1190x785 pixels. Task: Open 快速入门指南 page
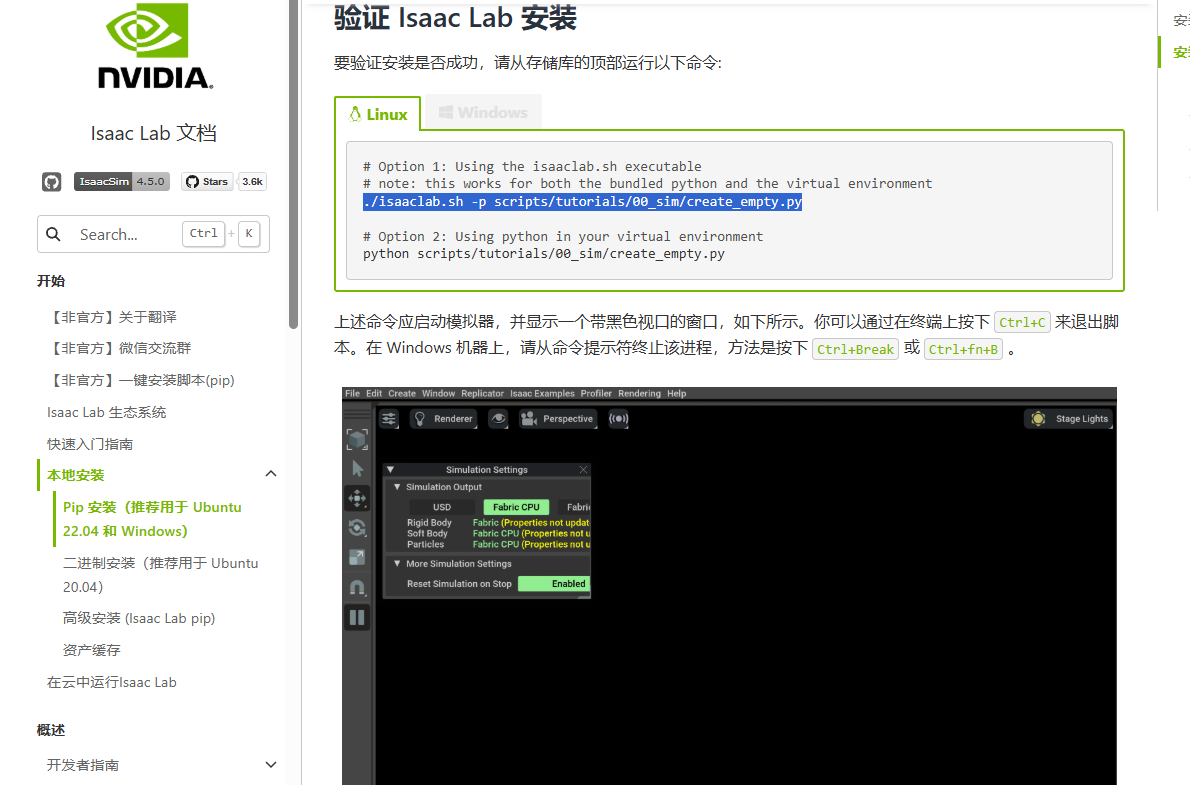(x=90, y=443)
